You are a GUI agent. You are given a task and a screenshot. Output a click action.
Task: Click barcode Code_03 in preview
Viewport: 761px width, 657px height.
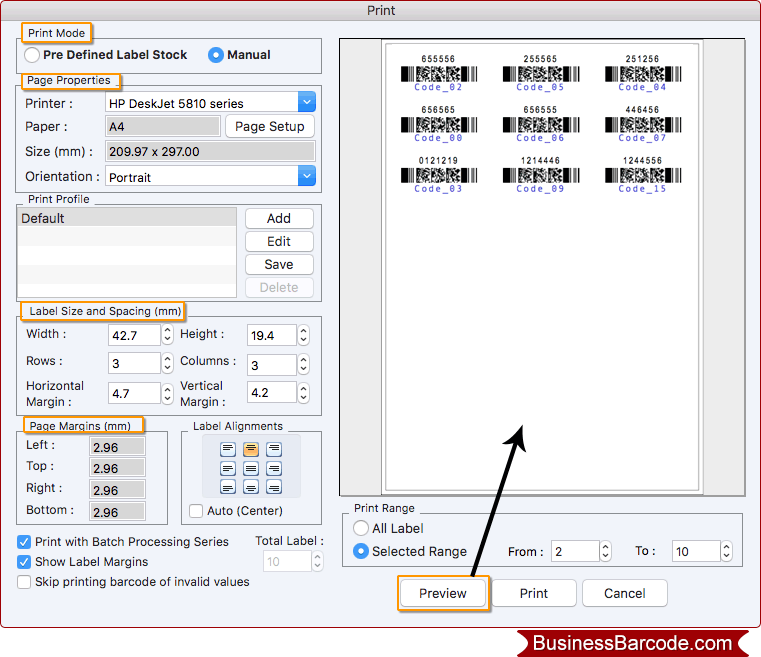[x=438, y=175]
